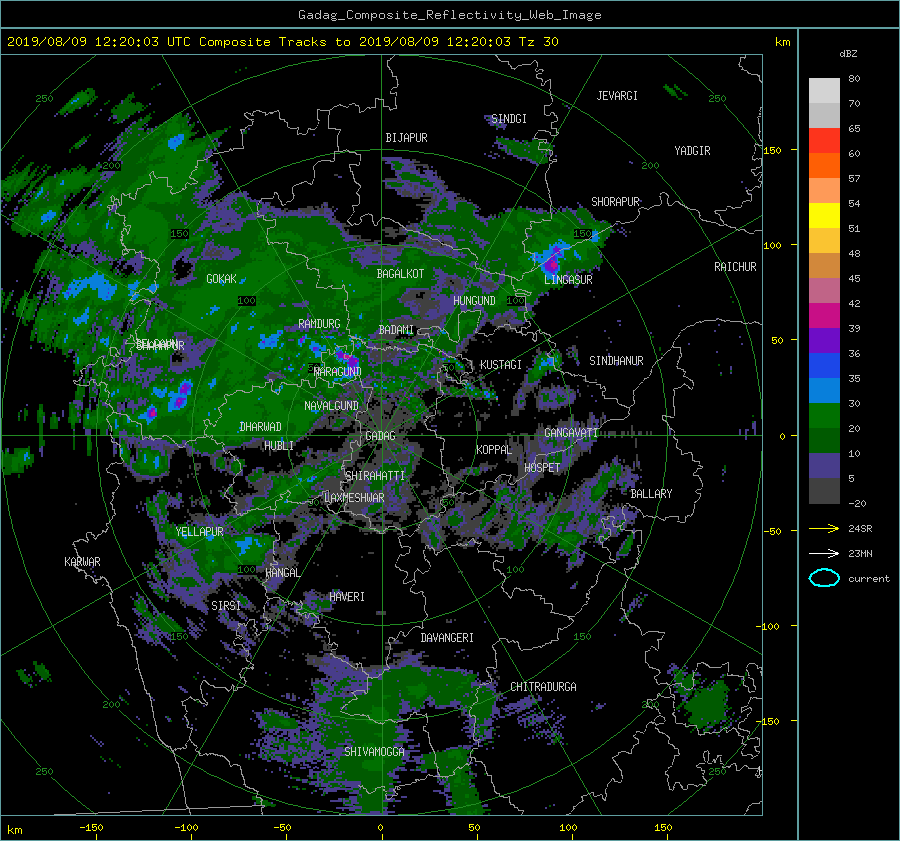
Task: Click the GOKAK city label
Action: pos(222,279)
